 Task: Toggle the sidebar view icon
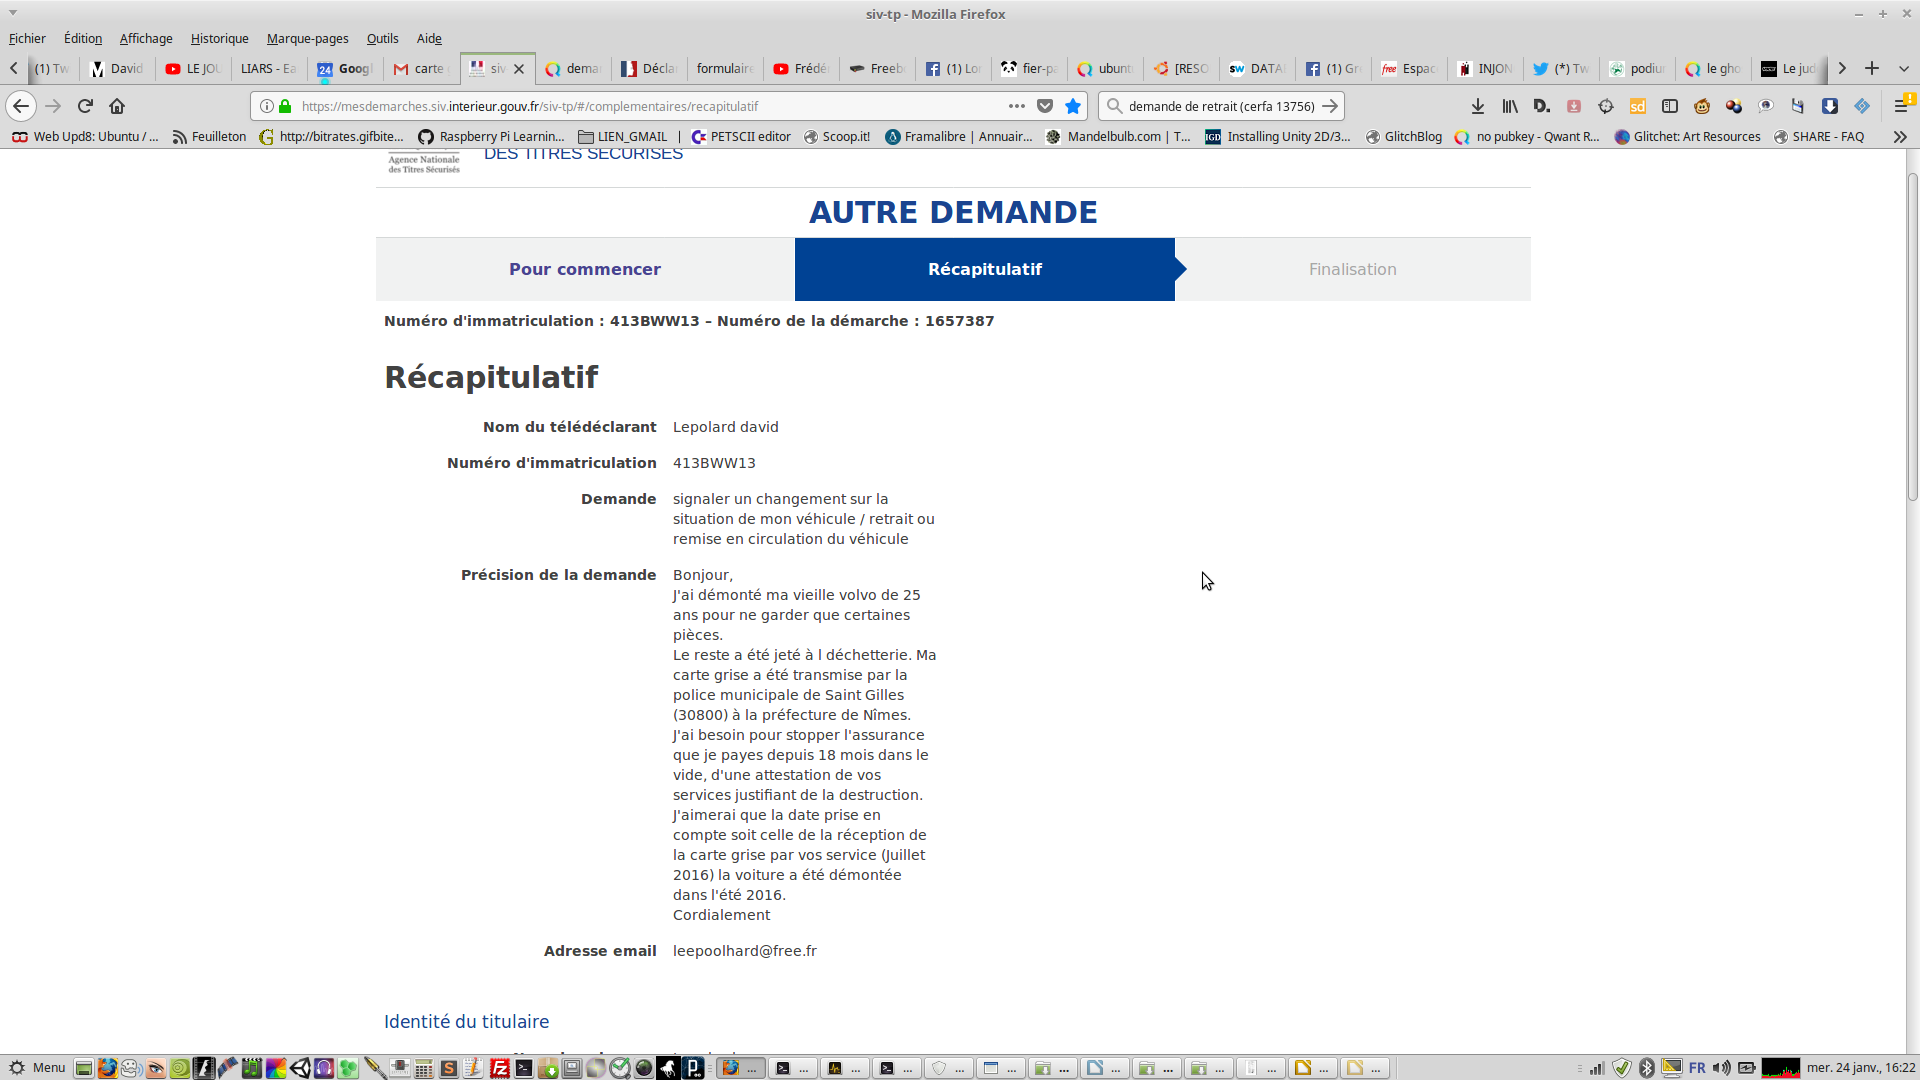click(1670, 106)
